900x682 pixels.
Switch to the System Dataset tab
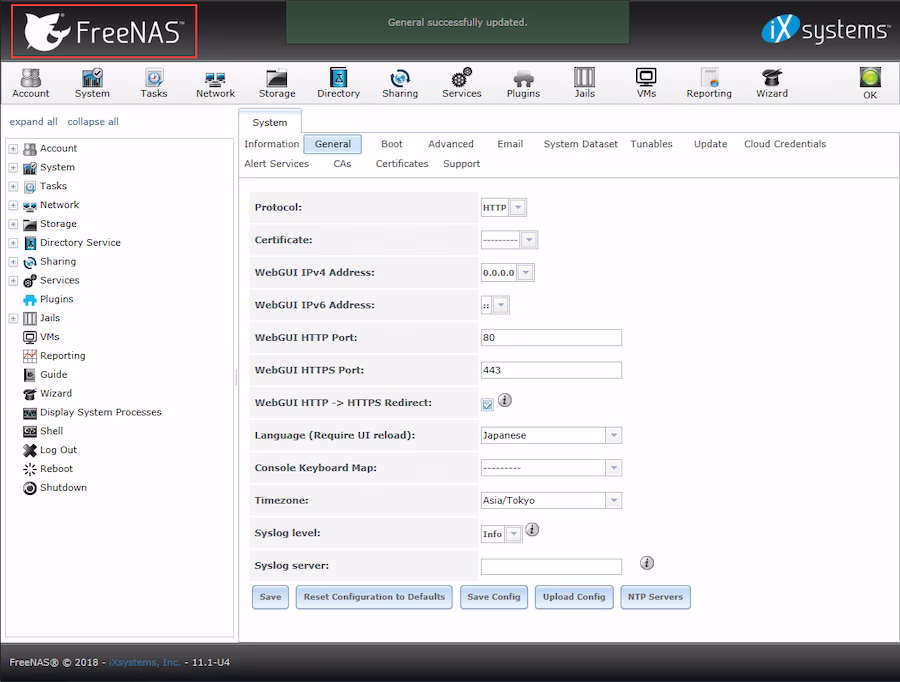580,144
